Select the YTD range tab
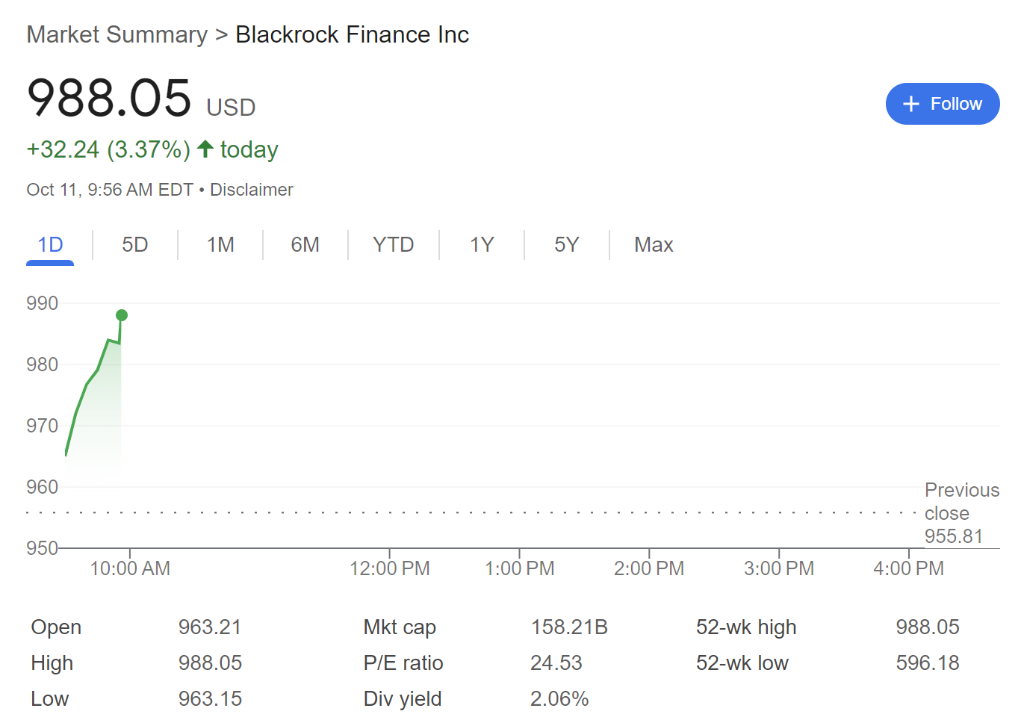 (x=393, y=245)
